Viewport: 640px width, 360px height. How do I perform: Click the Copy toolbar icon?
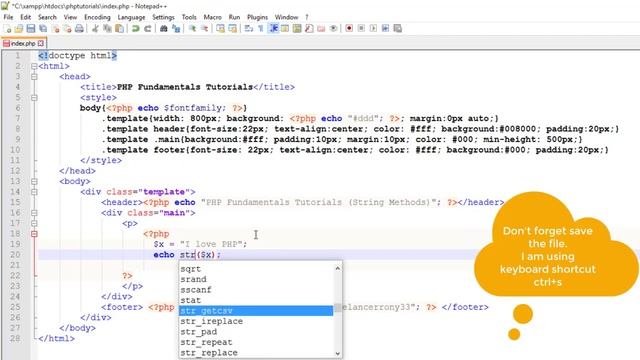tap(107, 29)
